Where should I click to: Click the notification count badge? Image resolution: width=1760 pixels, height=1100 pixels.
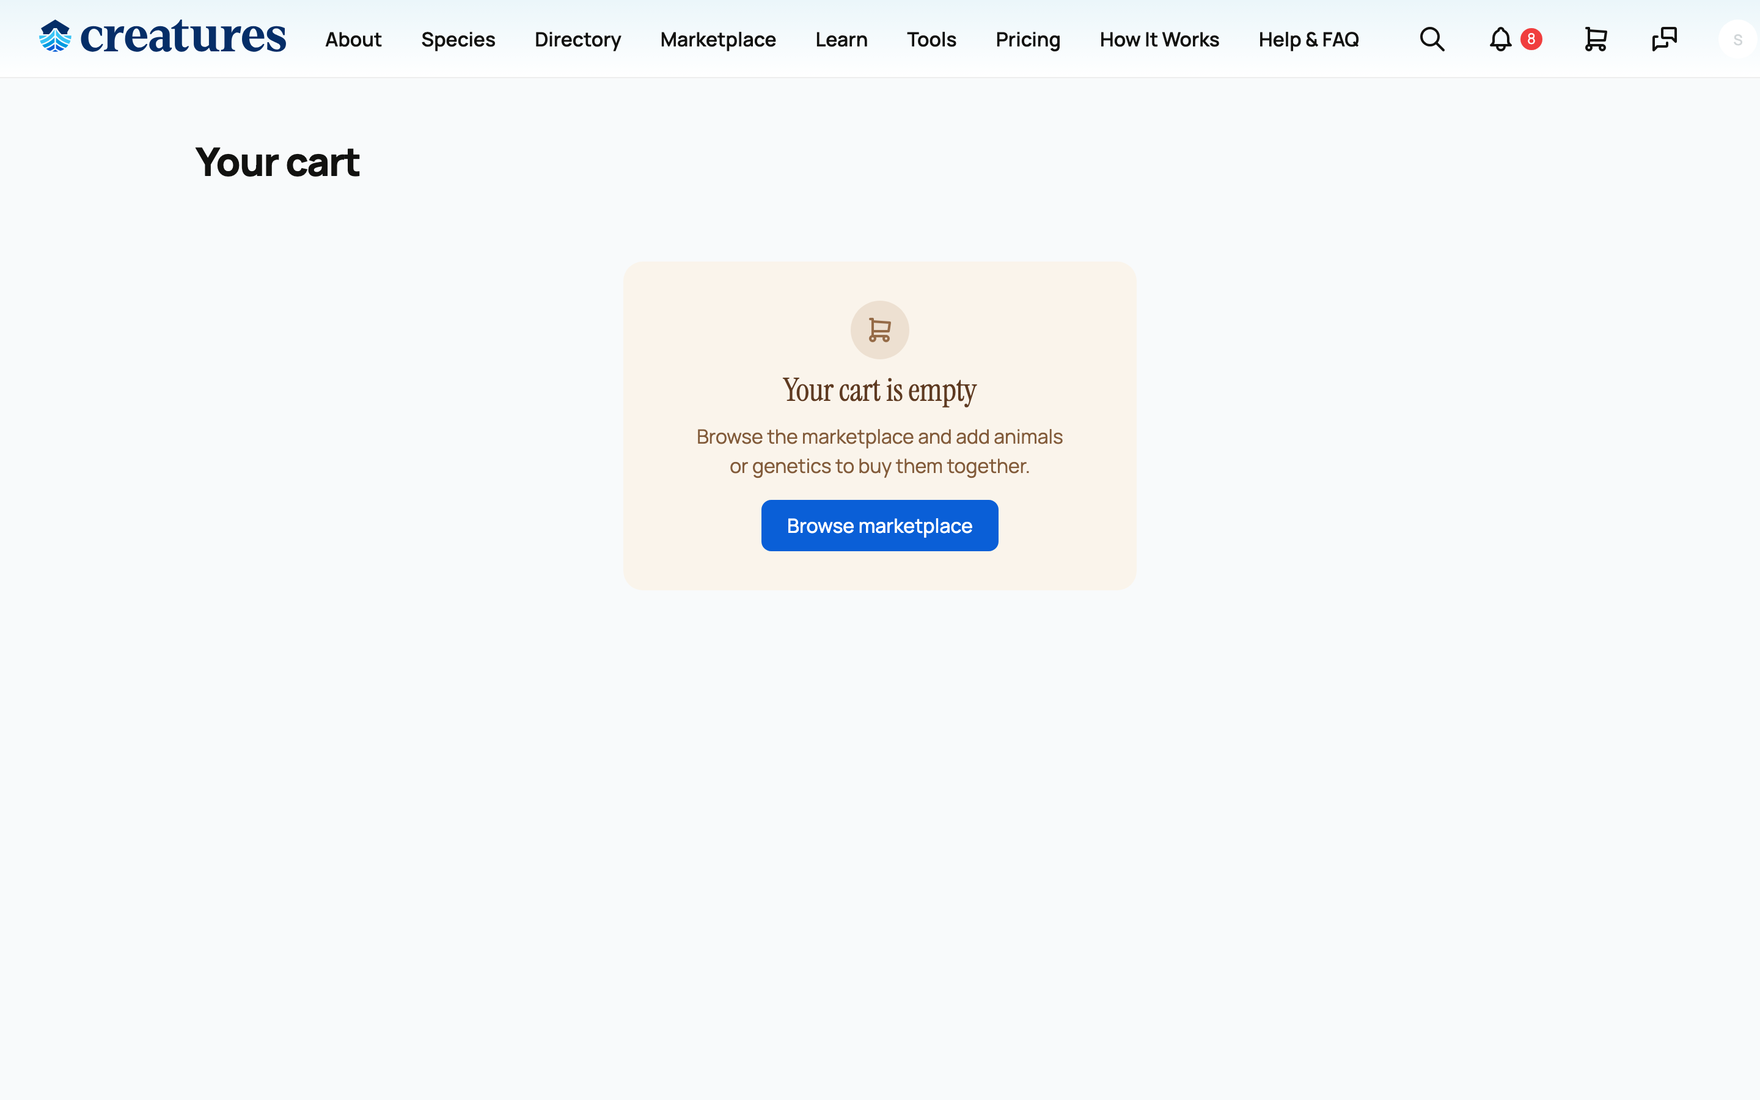[1531, 39]
